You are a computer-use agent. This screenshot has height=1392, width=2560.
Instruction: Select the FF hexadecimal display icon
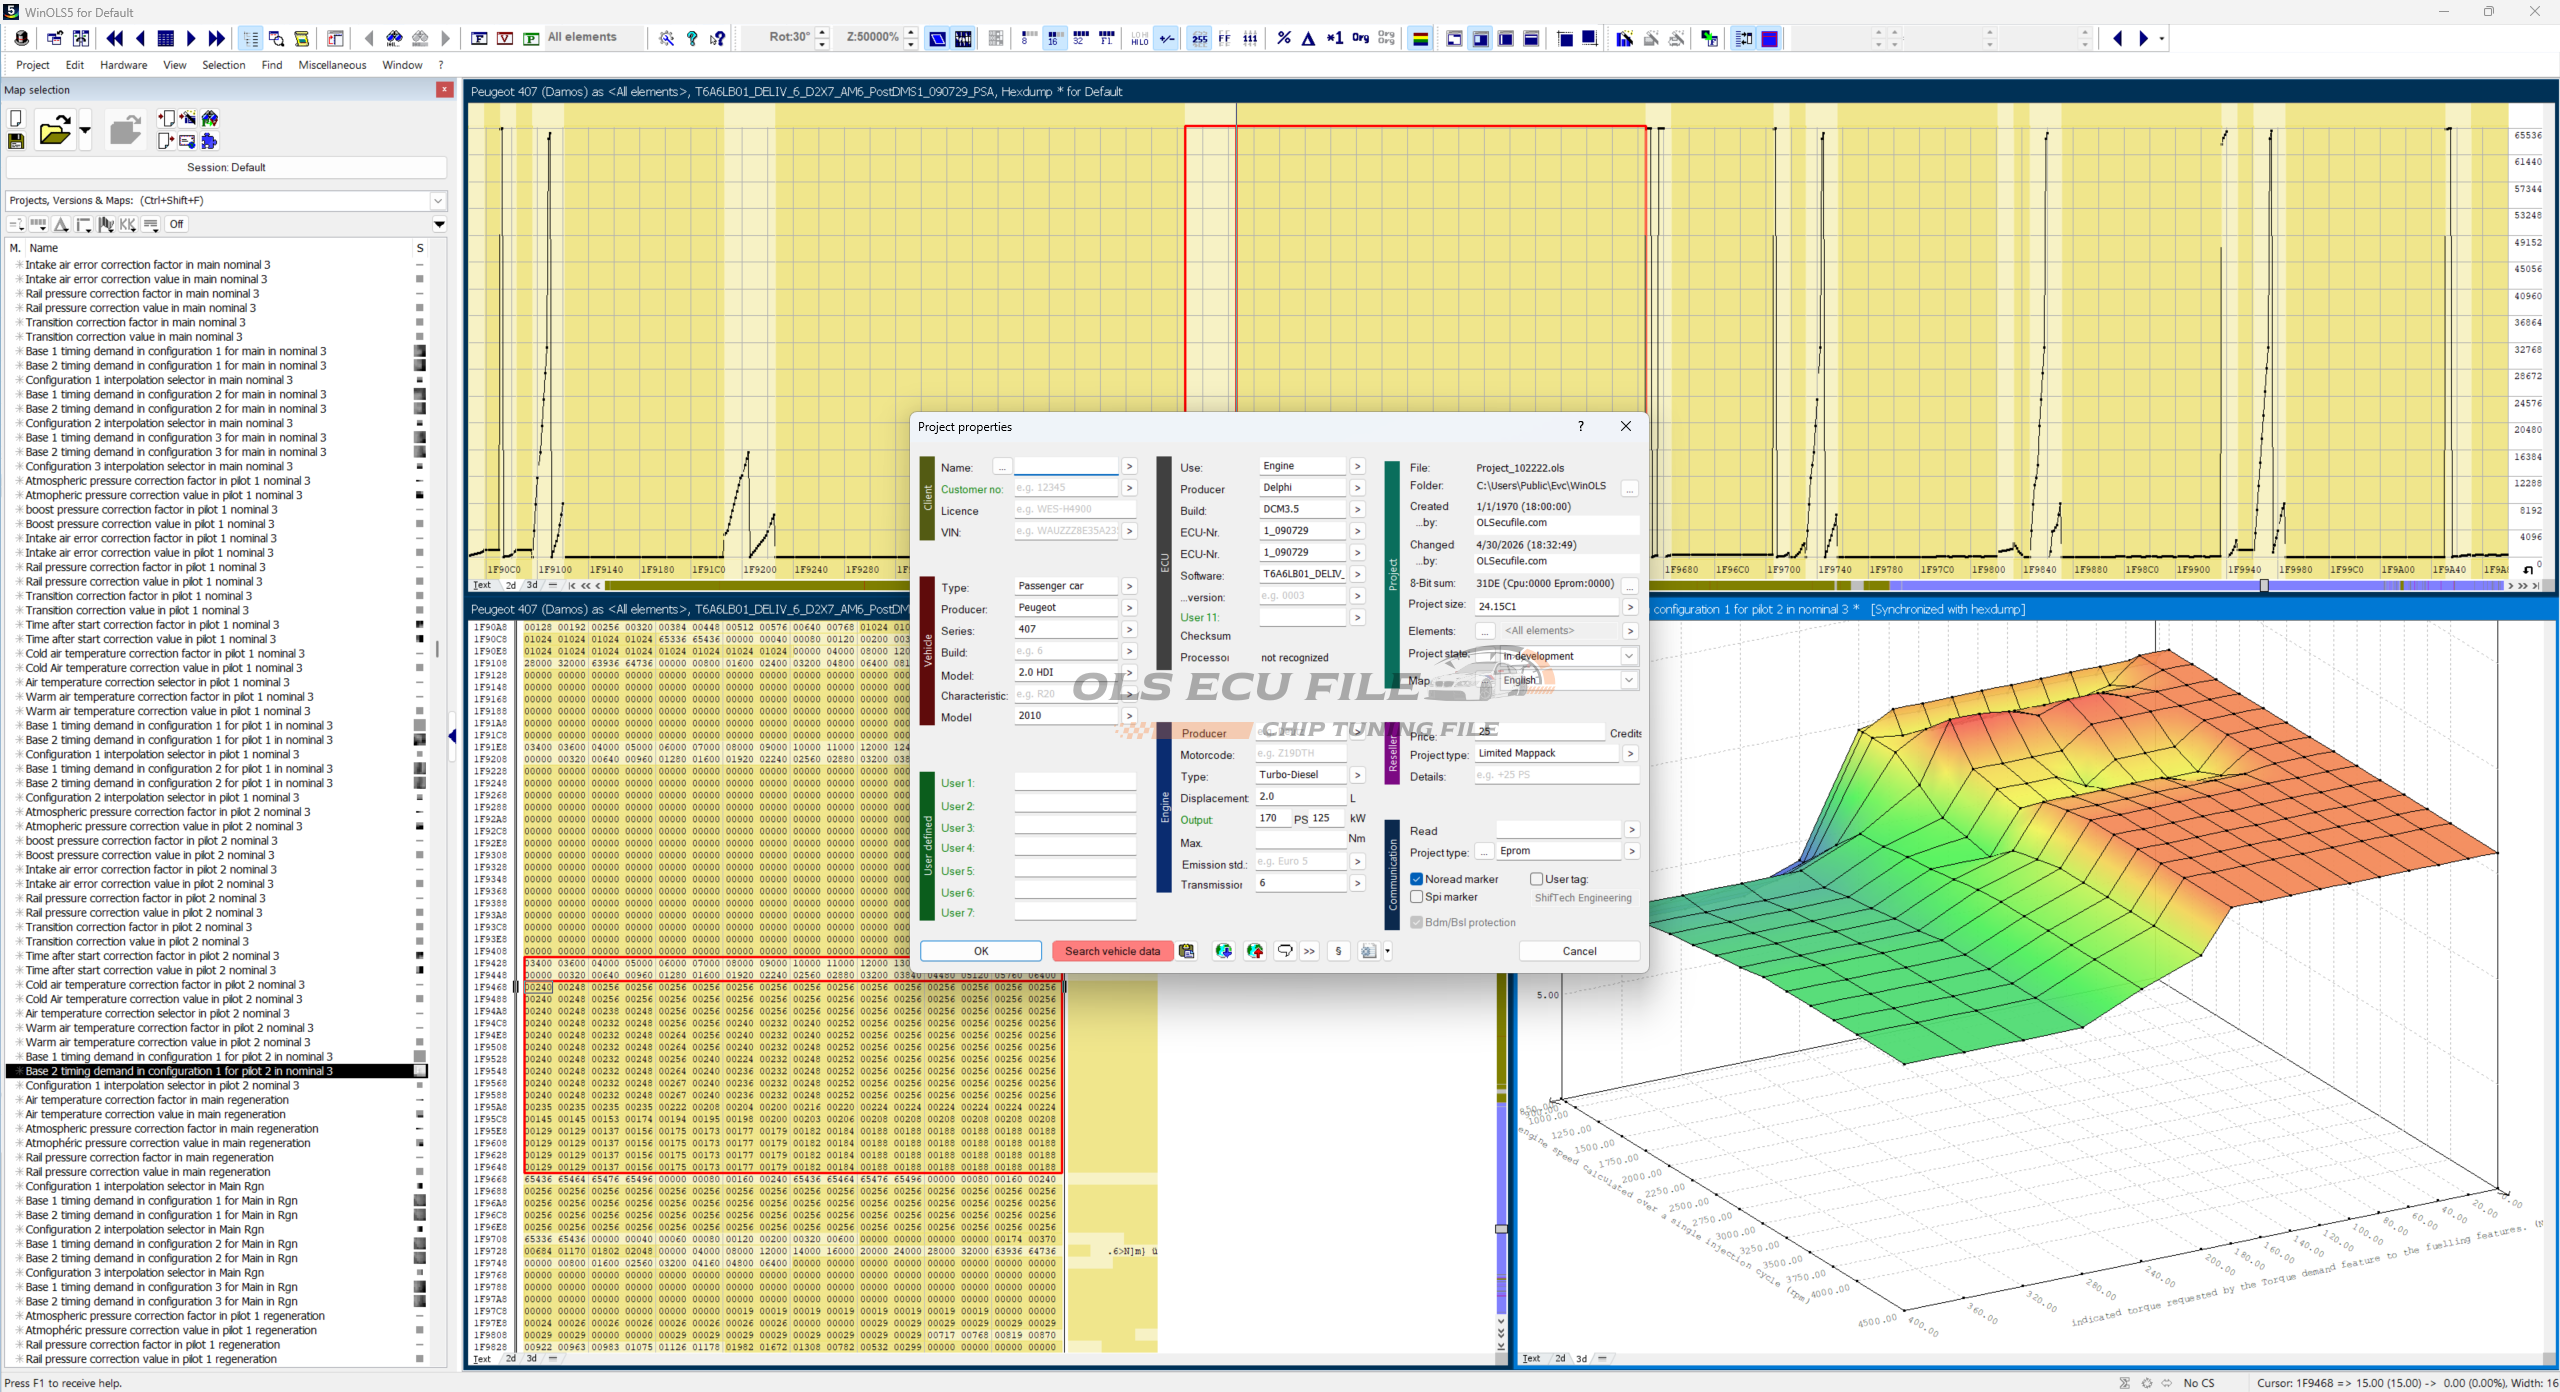1224,38
